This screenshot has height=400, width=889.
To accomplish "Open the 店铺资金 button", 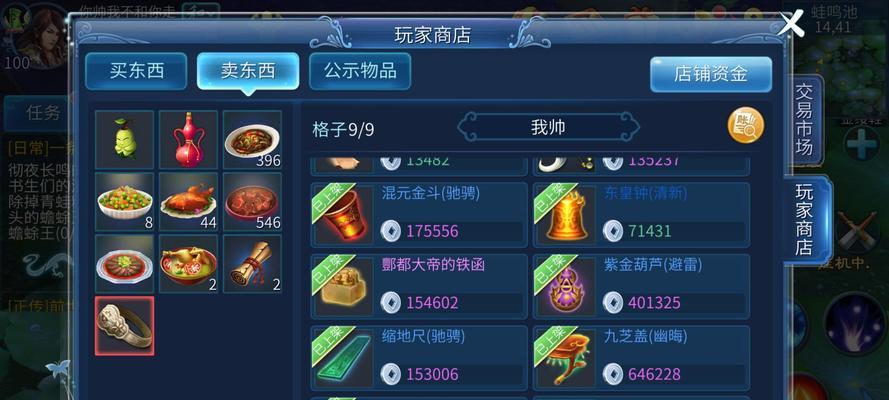I will tap(711, 74).
